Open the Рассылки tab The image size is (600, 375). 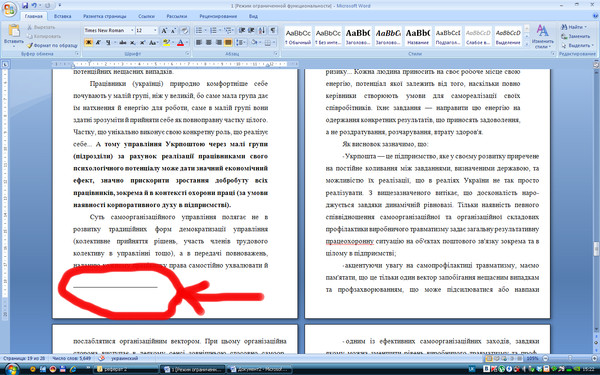177,16
